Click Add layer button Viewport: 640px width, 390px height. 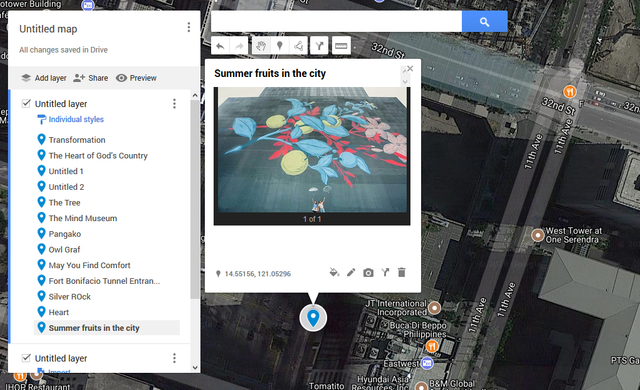tap(44, 78)
